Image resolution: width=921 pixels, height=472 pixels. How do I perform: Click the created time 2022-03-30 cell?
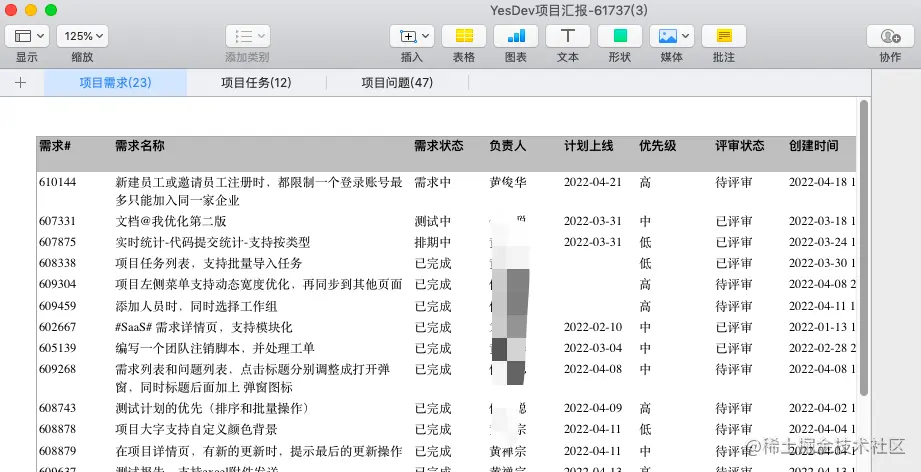coord(822,264)
